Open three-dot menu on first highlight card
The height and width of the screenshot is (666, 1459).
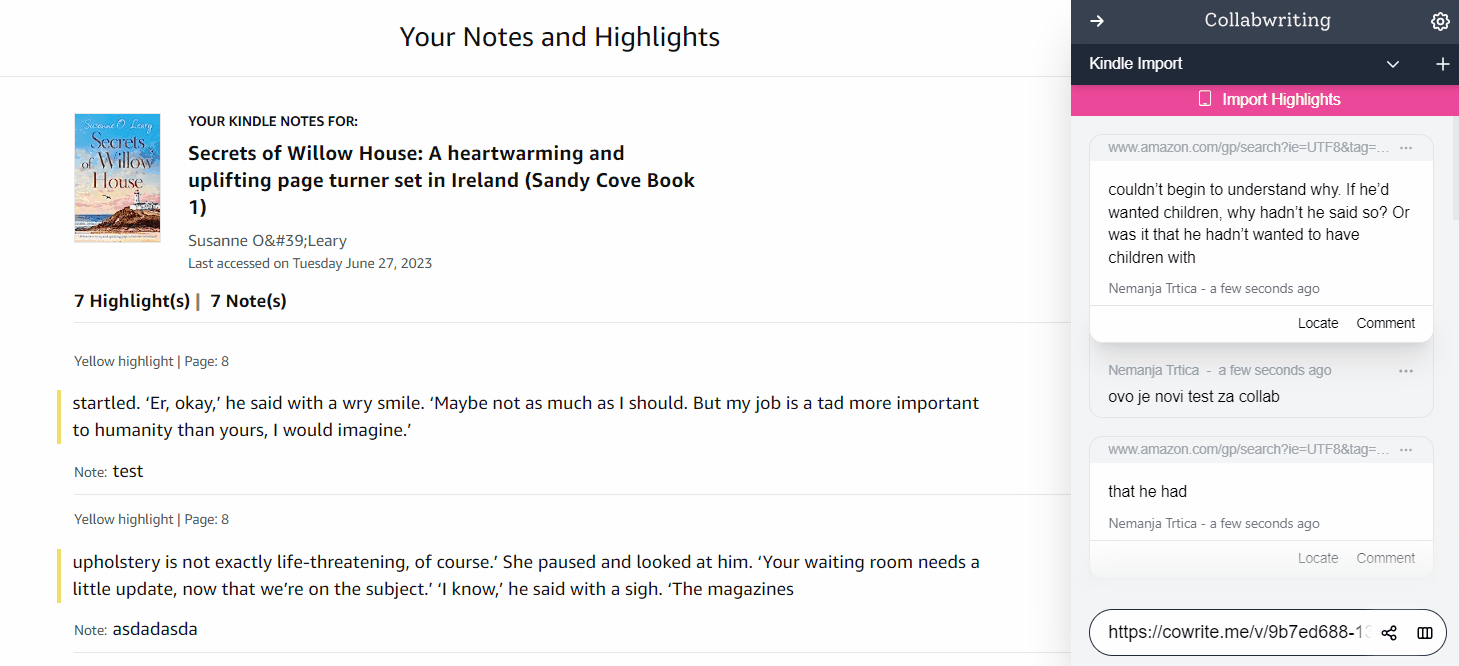point(1406,148)
